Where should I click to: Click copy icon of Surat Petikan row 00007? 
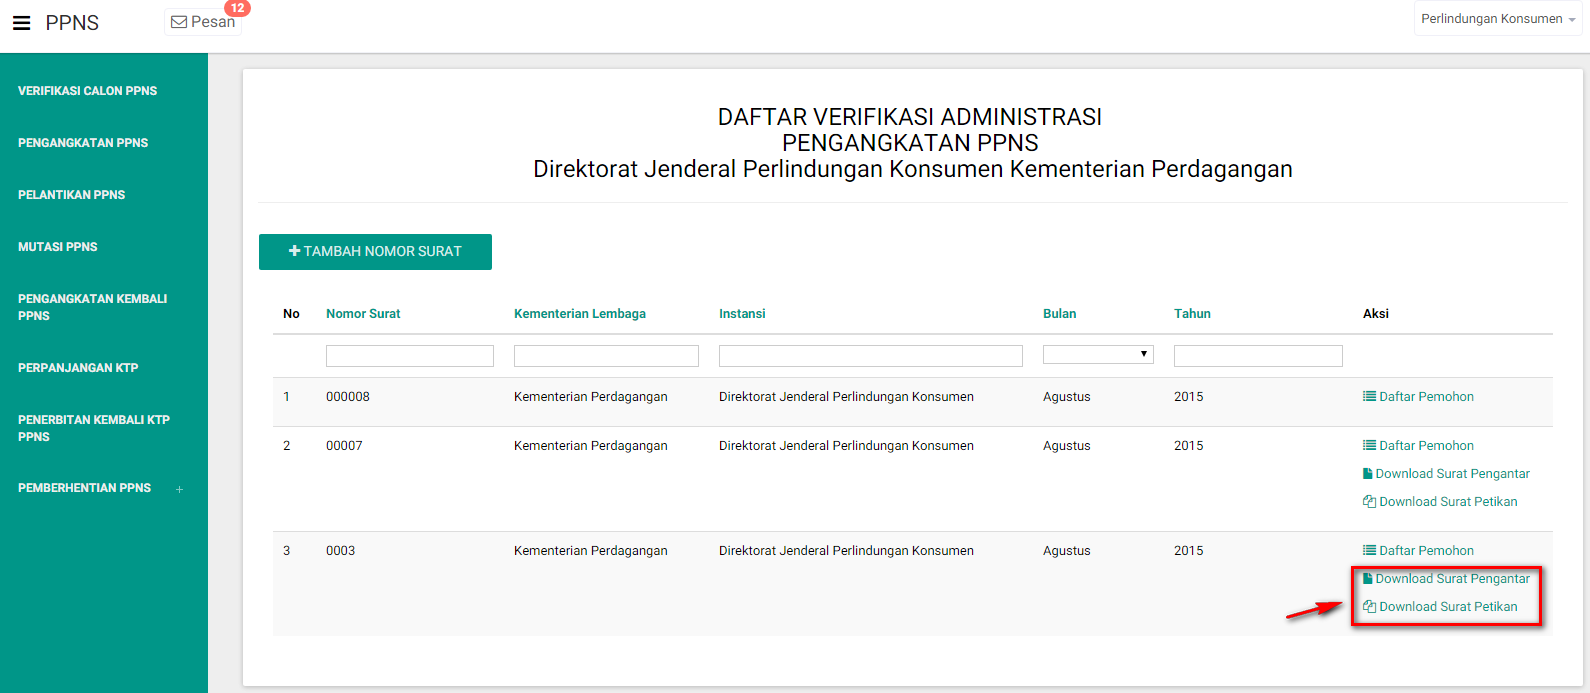(1369, 502)
